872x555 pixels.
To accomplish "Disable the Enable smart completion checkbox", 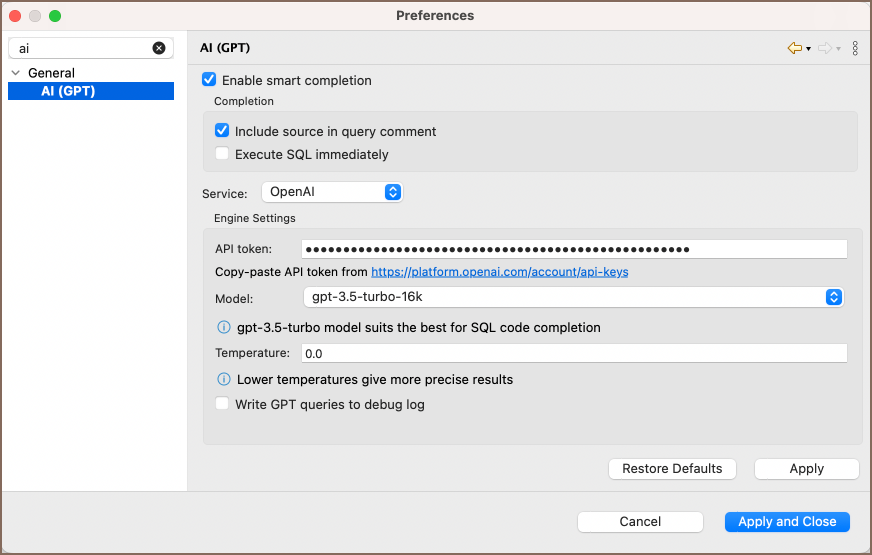I will coord(209,80).
